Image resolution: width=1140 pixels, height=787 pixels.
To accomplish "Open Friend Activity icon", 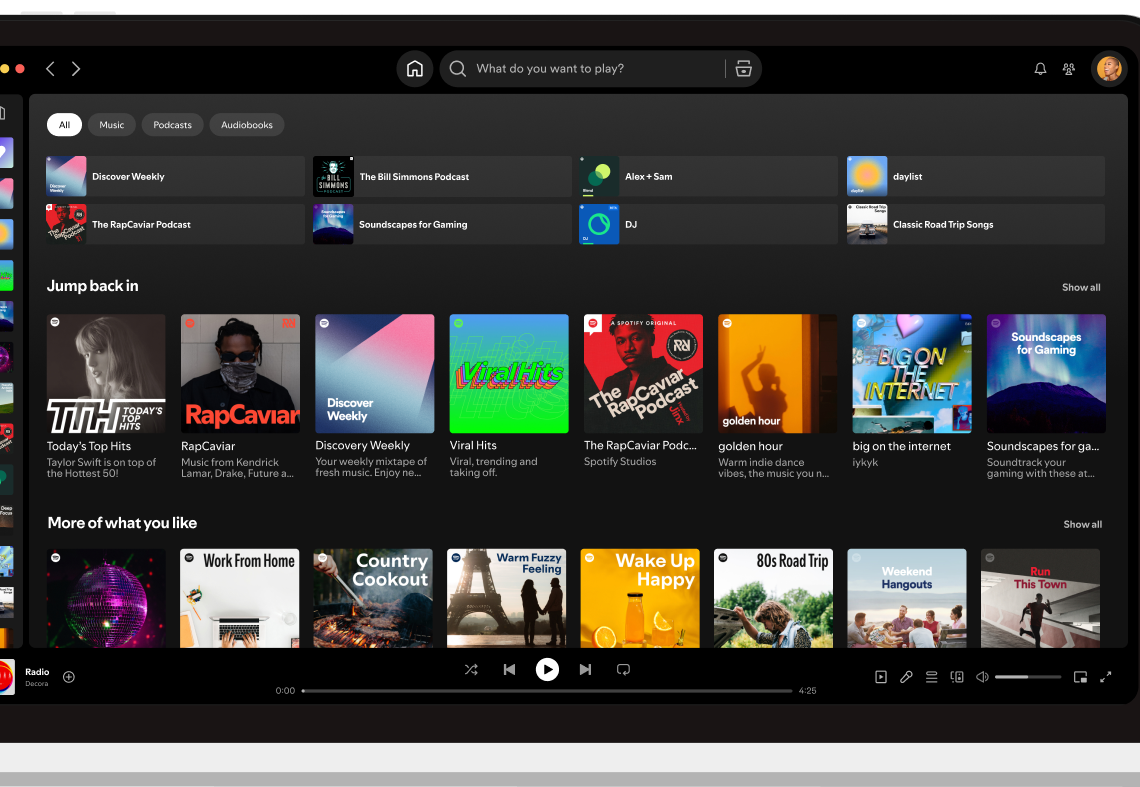I will coord(1069,68).
